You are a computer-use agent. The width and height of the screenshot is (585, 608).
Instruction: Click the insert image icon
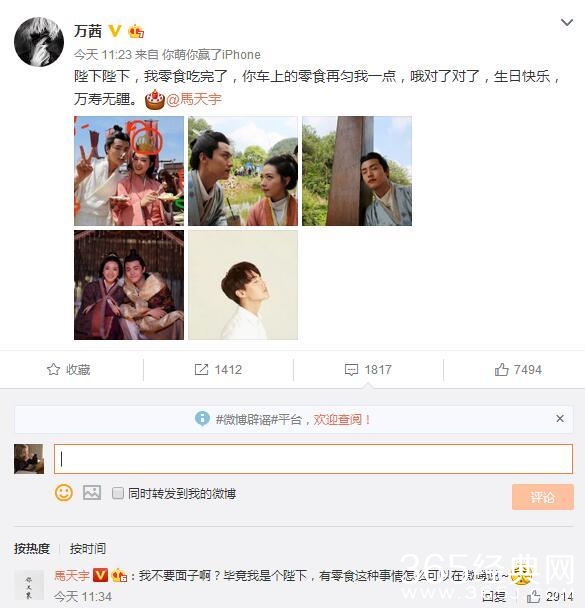pos(92,493)
